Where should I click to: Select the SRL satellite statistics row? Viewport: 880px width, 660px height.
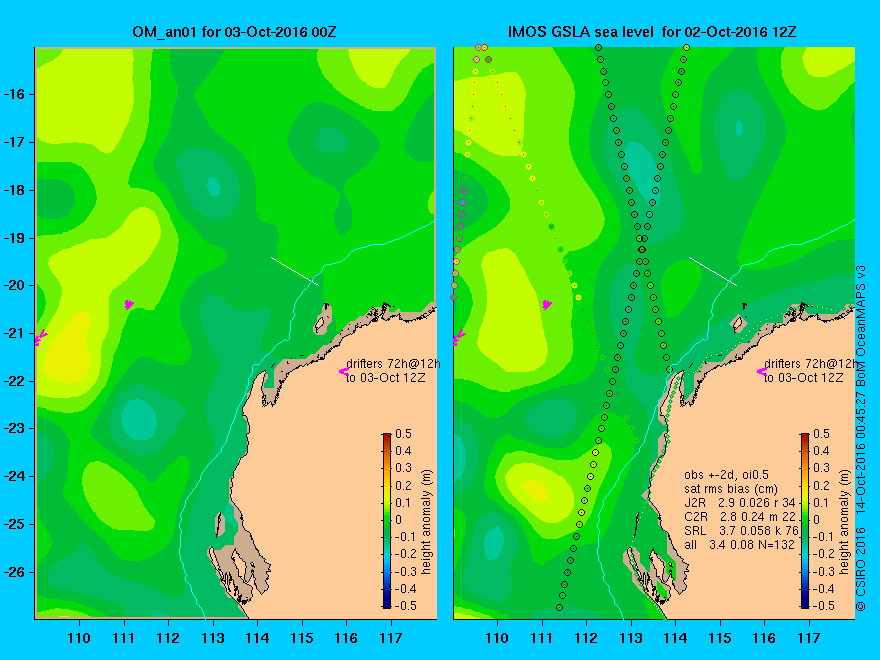click(741, 531)
